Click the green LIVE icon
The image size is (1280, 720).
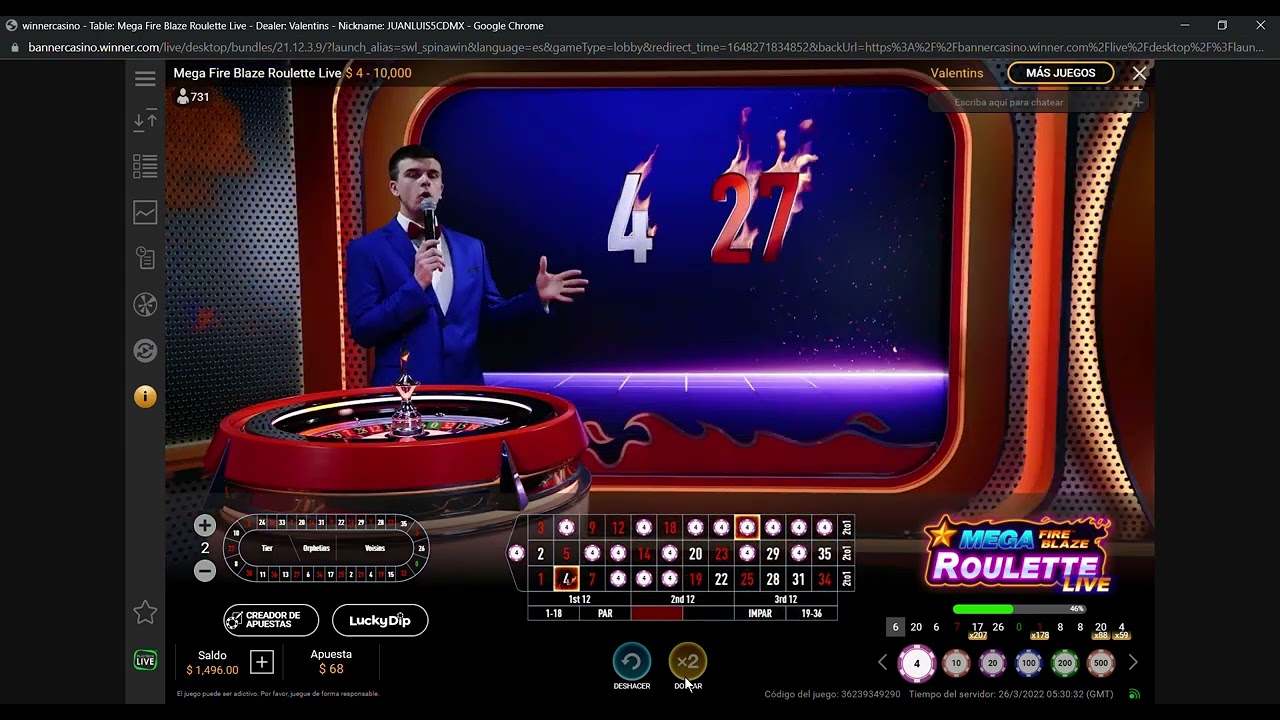(x=145, y=660)
